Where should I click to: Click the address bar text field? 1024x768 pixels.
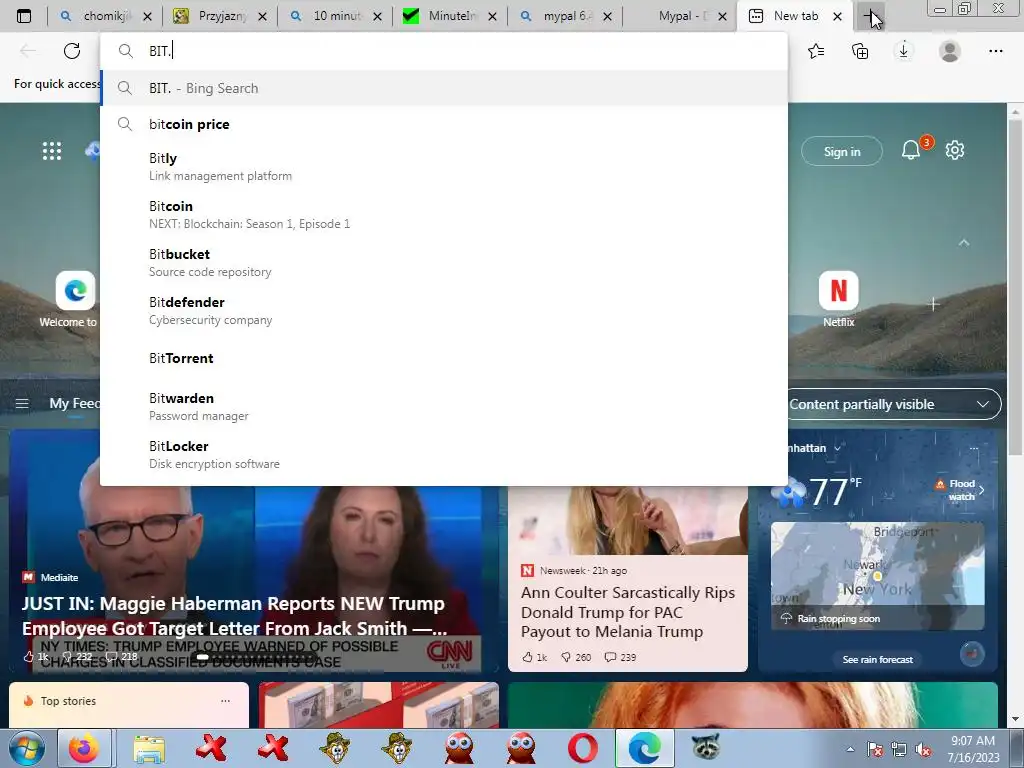click(x=444, y=51)
